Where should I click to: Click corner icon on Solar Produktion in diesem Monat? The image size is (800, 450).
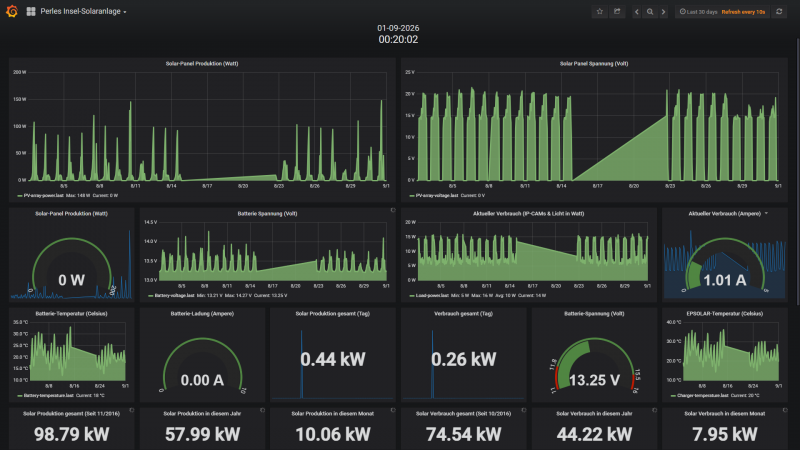[393, 410]
